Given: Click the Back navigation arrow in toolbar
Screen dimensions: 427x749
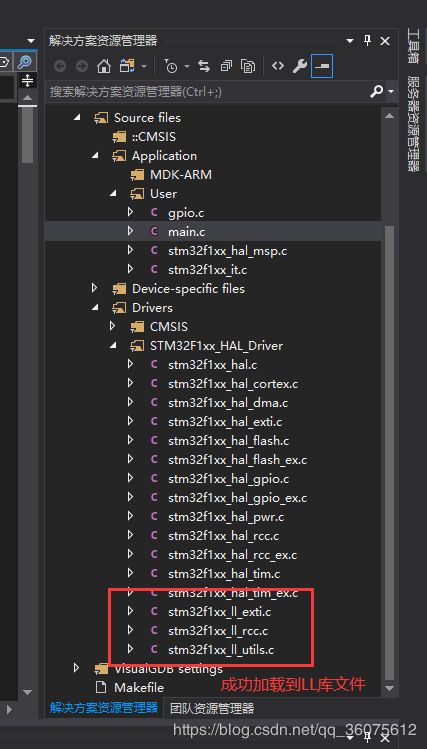Looking at the screenshot, I should [x=60, y=66].
